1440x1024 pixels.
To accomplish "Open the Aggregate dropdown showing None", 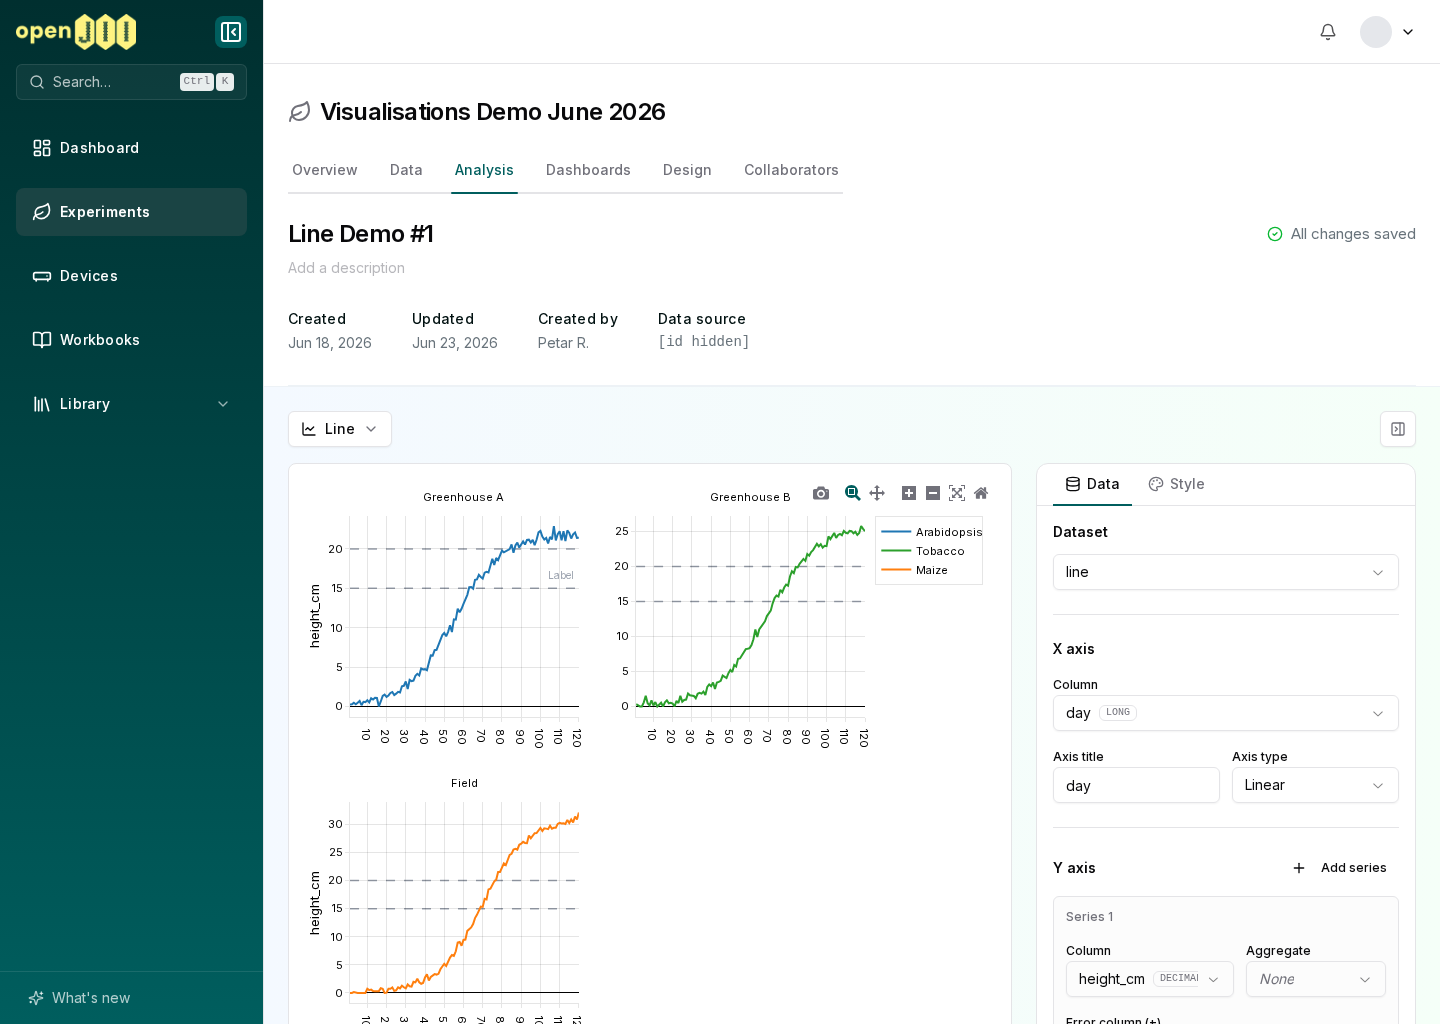I will tap(1316, 979).
